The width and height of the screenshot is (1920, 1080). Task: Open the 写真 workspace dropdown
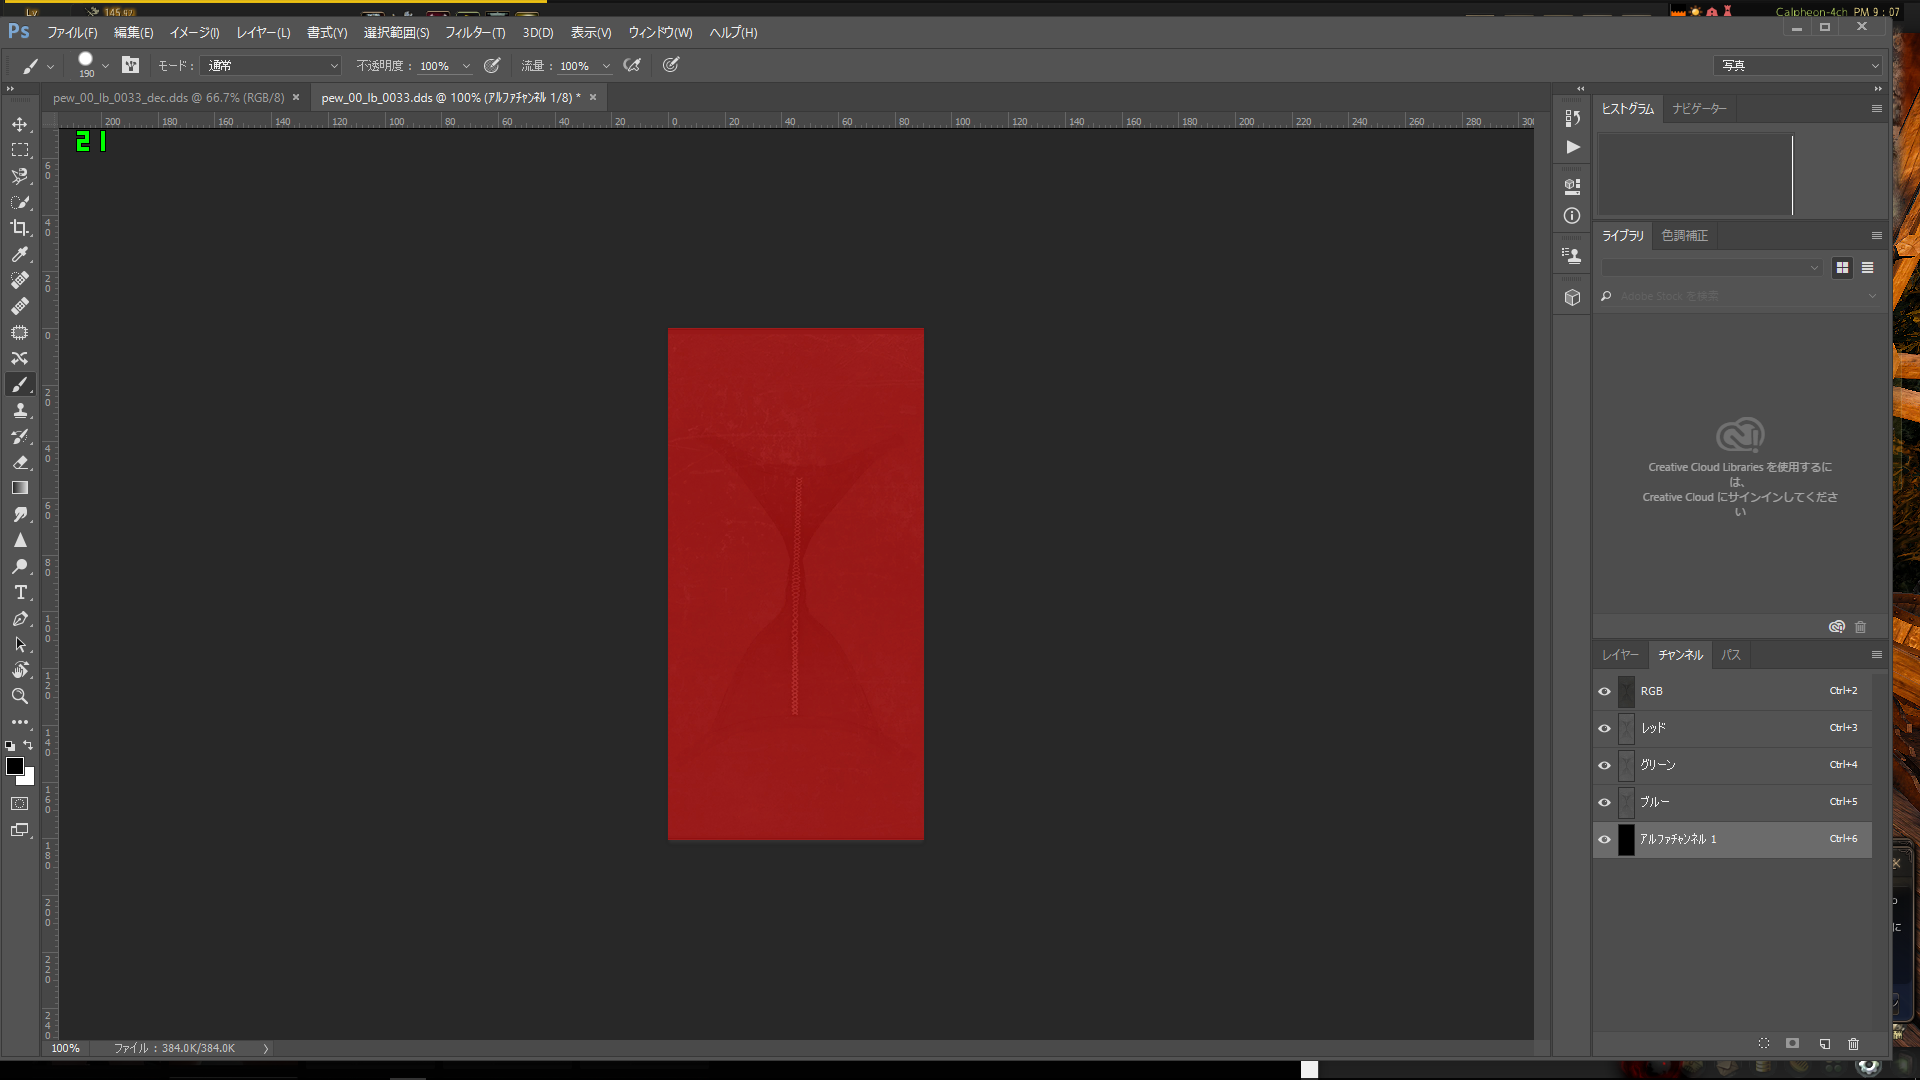1797,65
